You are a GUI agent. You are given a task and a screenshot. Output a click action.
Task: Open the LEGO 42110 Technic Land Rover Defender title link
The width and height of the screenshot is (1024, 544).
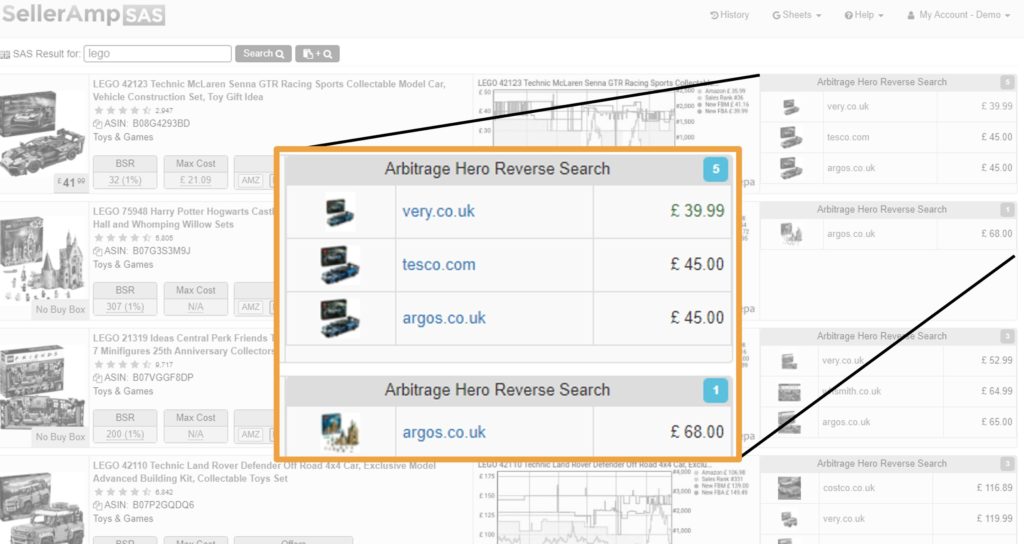point(264,472)
